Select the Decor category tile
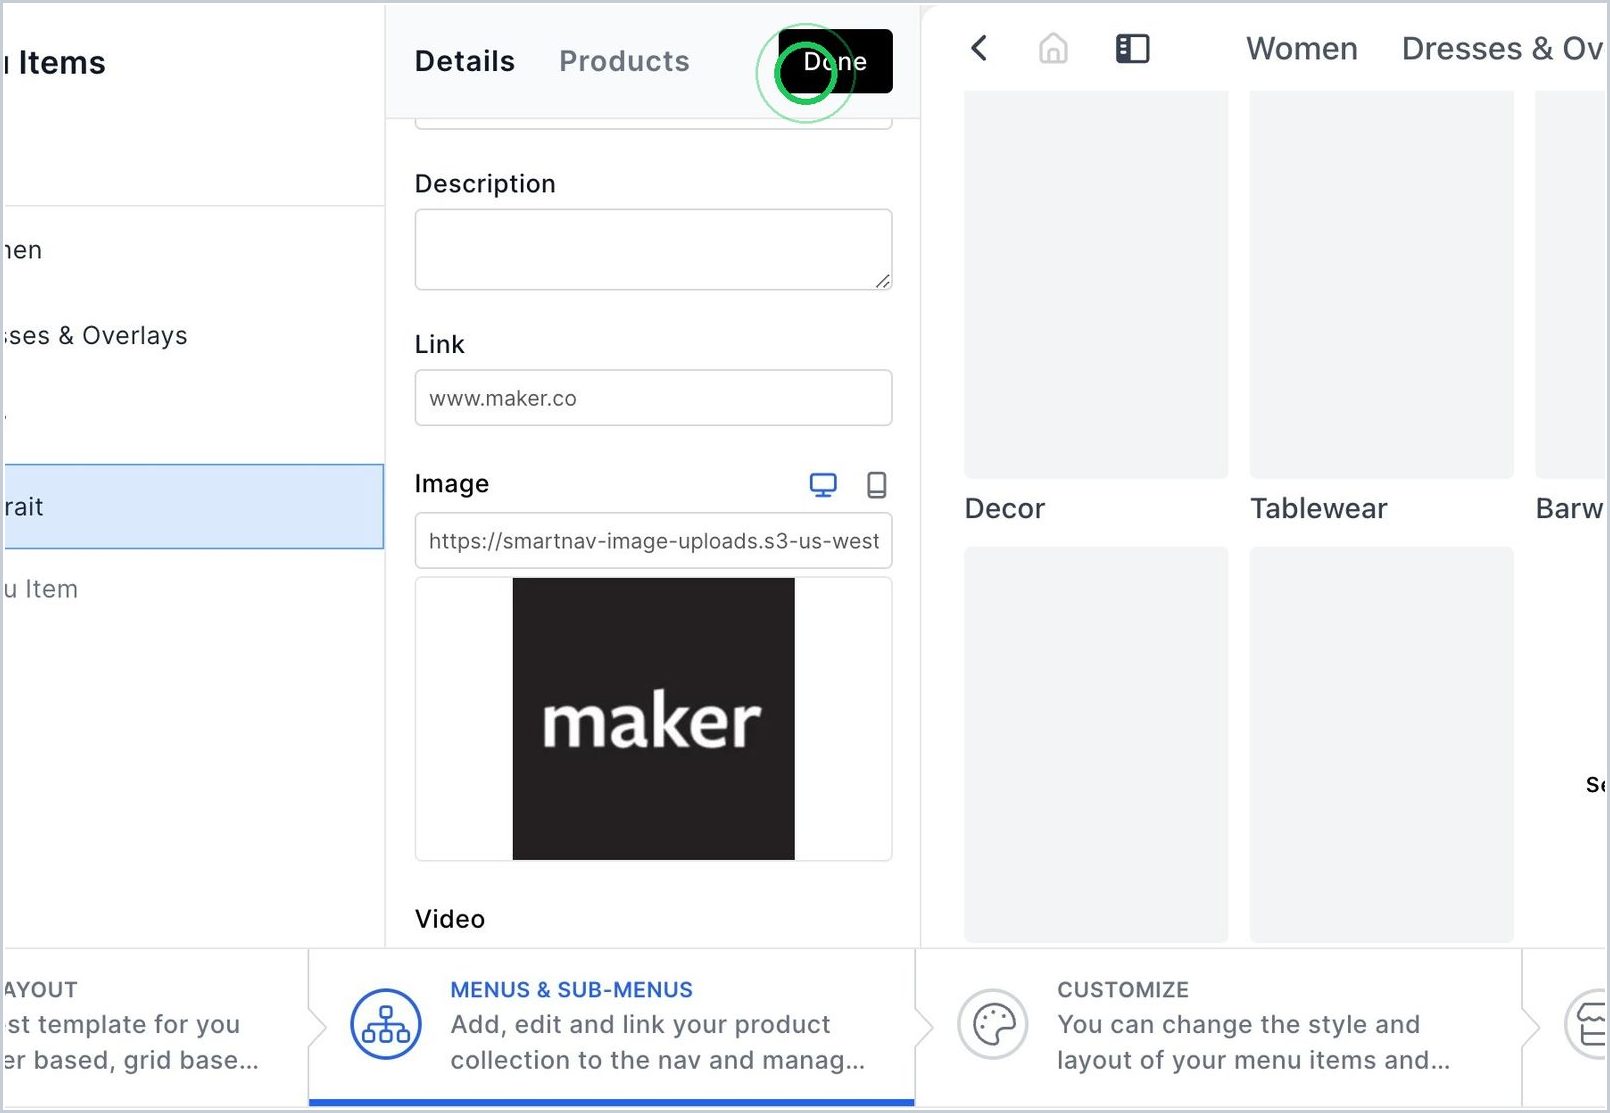 [1096, 284]
